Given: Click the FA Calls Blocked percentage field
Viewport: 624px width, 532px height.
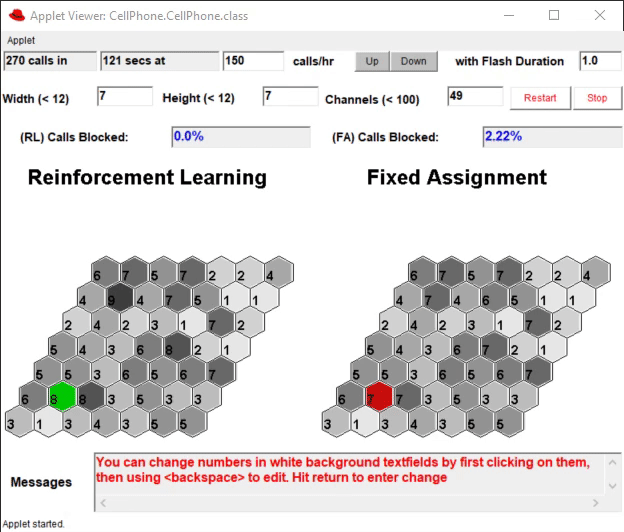Looking at the screenshot, I should pos(550,136).
